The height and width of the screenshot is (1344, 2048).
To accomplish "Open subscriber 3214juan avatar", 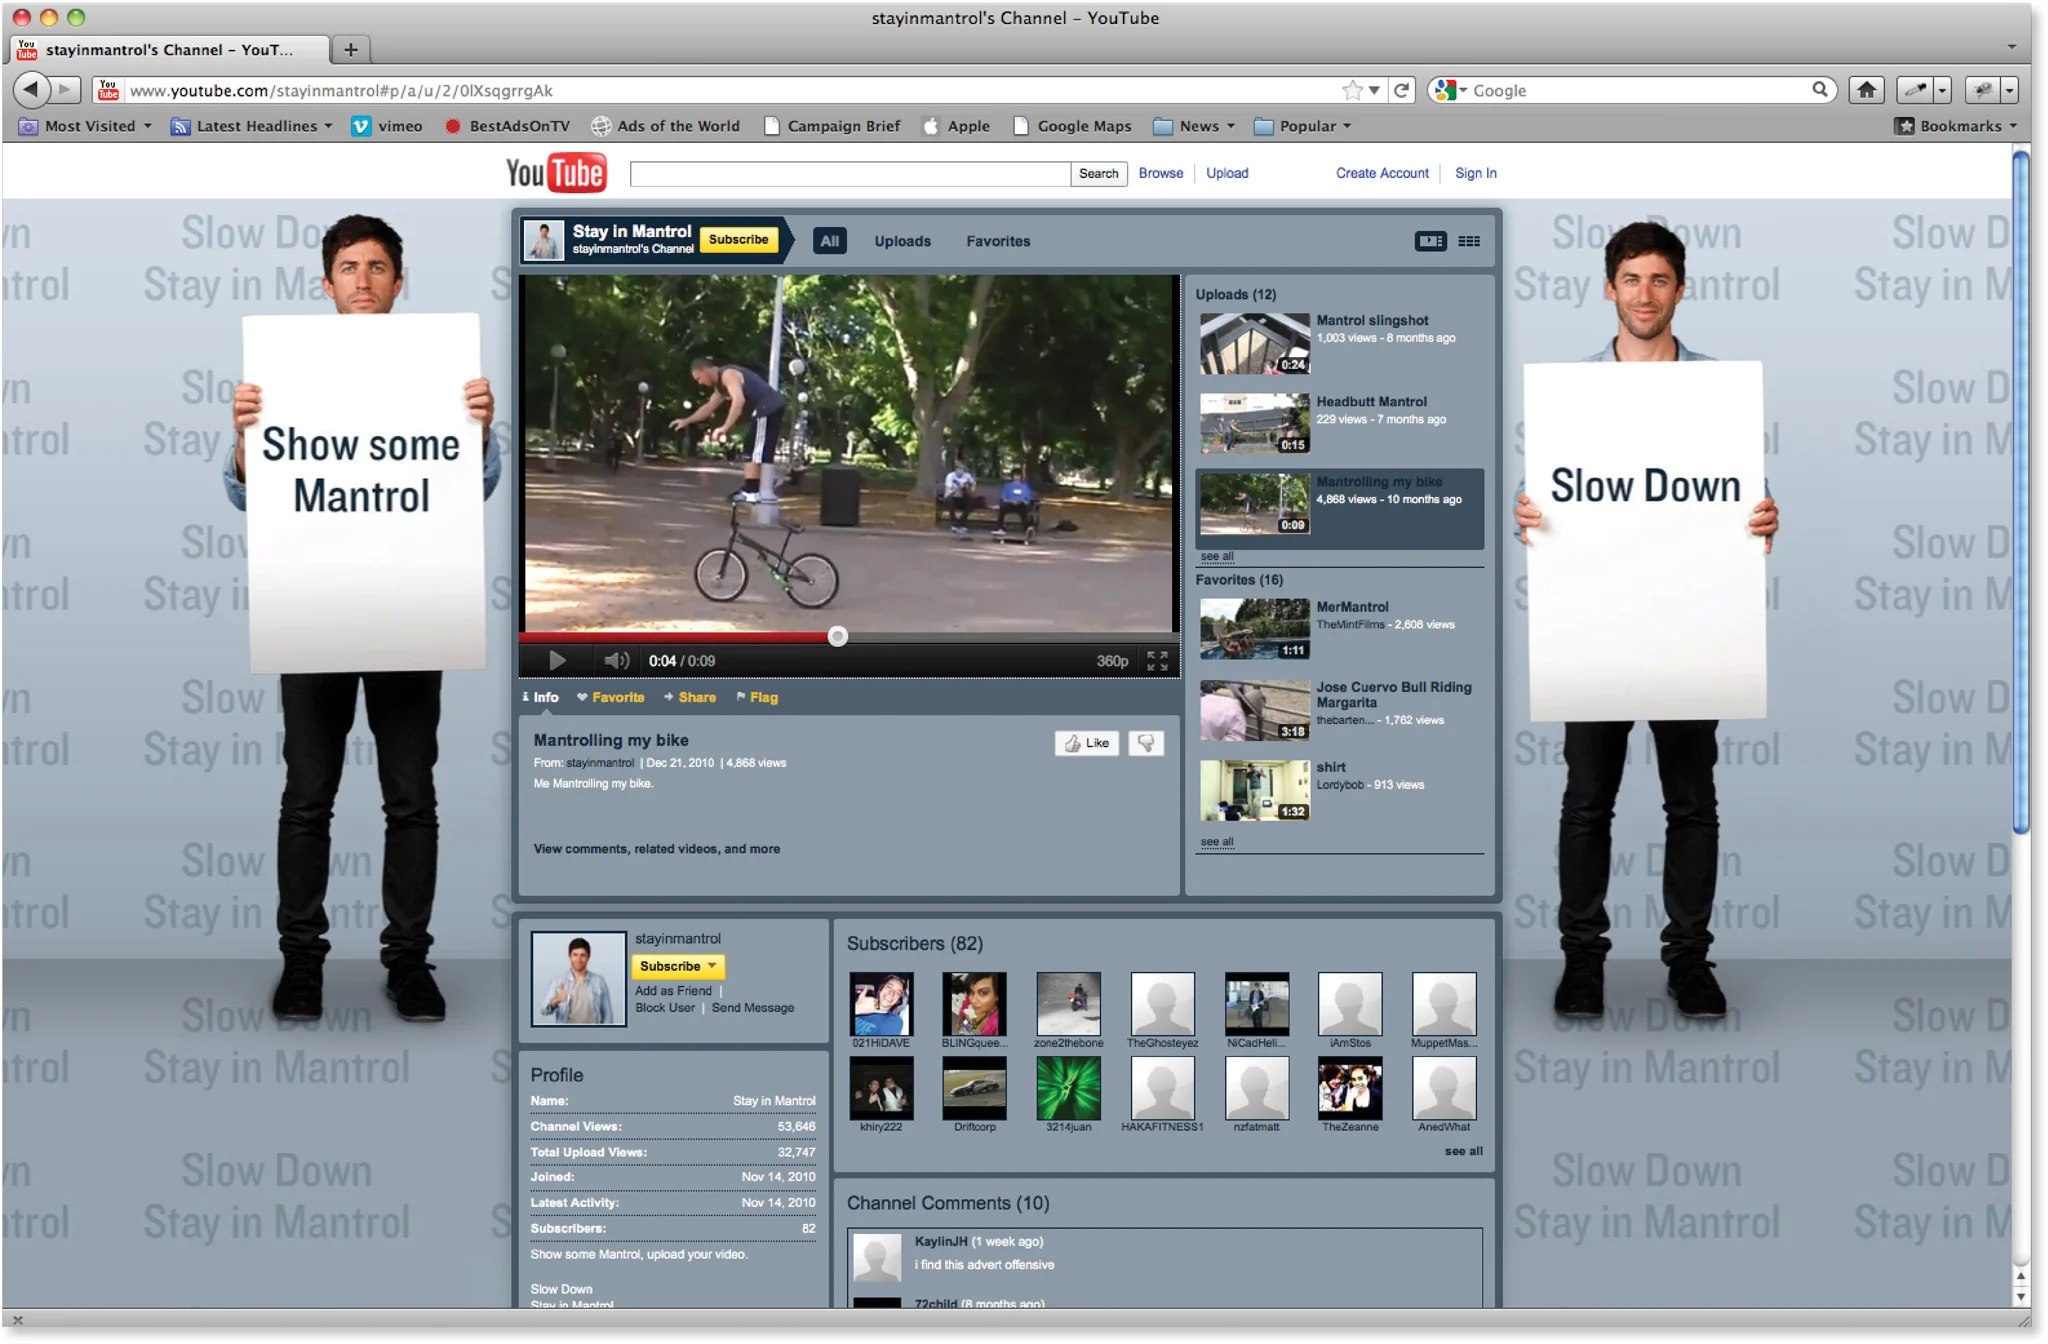I will [1068, 1088].
